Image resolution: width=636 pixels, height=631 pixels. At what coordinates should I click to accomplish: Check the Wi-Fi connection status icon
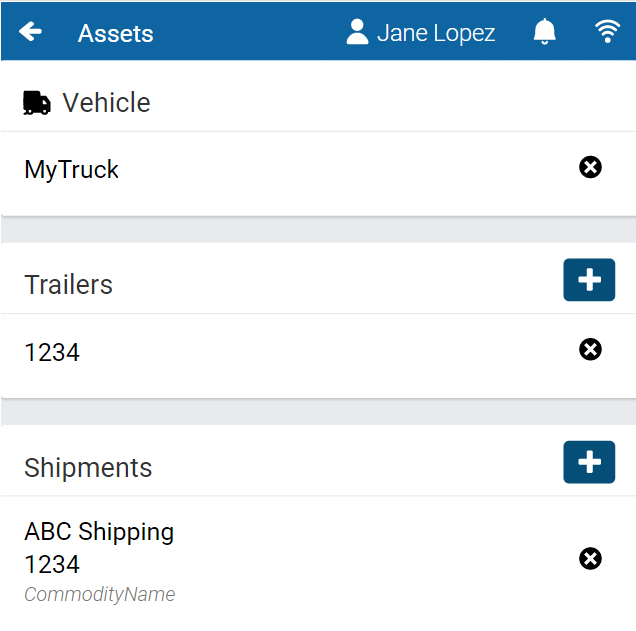pyautogui.click(x=607, y=32)
